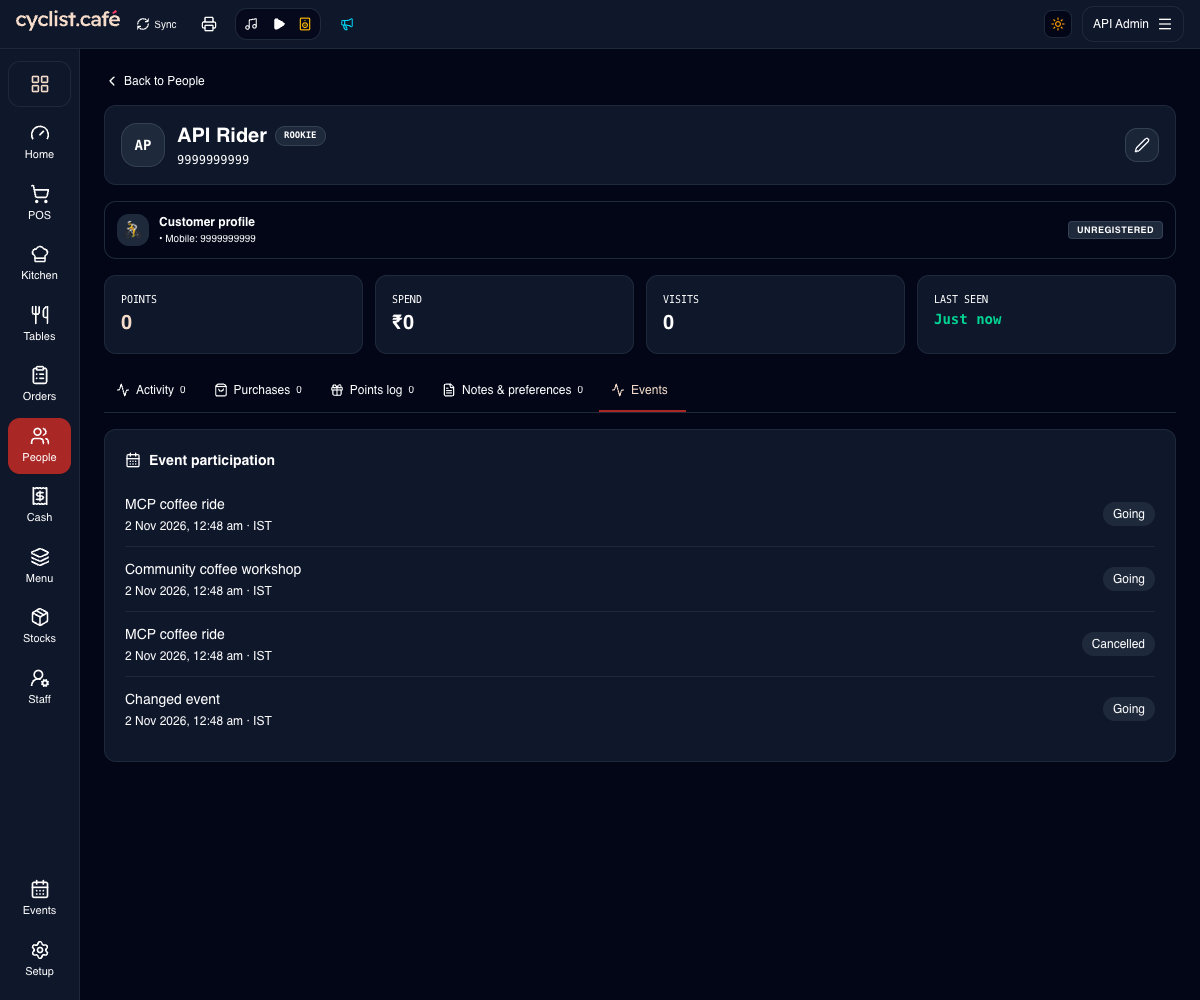Switch to the Purchases tab
Viewport: 1200px width, 1000px height.
(x=258, y=390)
